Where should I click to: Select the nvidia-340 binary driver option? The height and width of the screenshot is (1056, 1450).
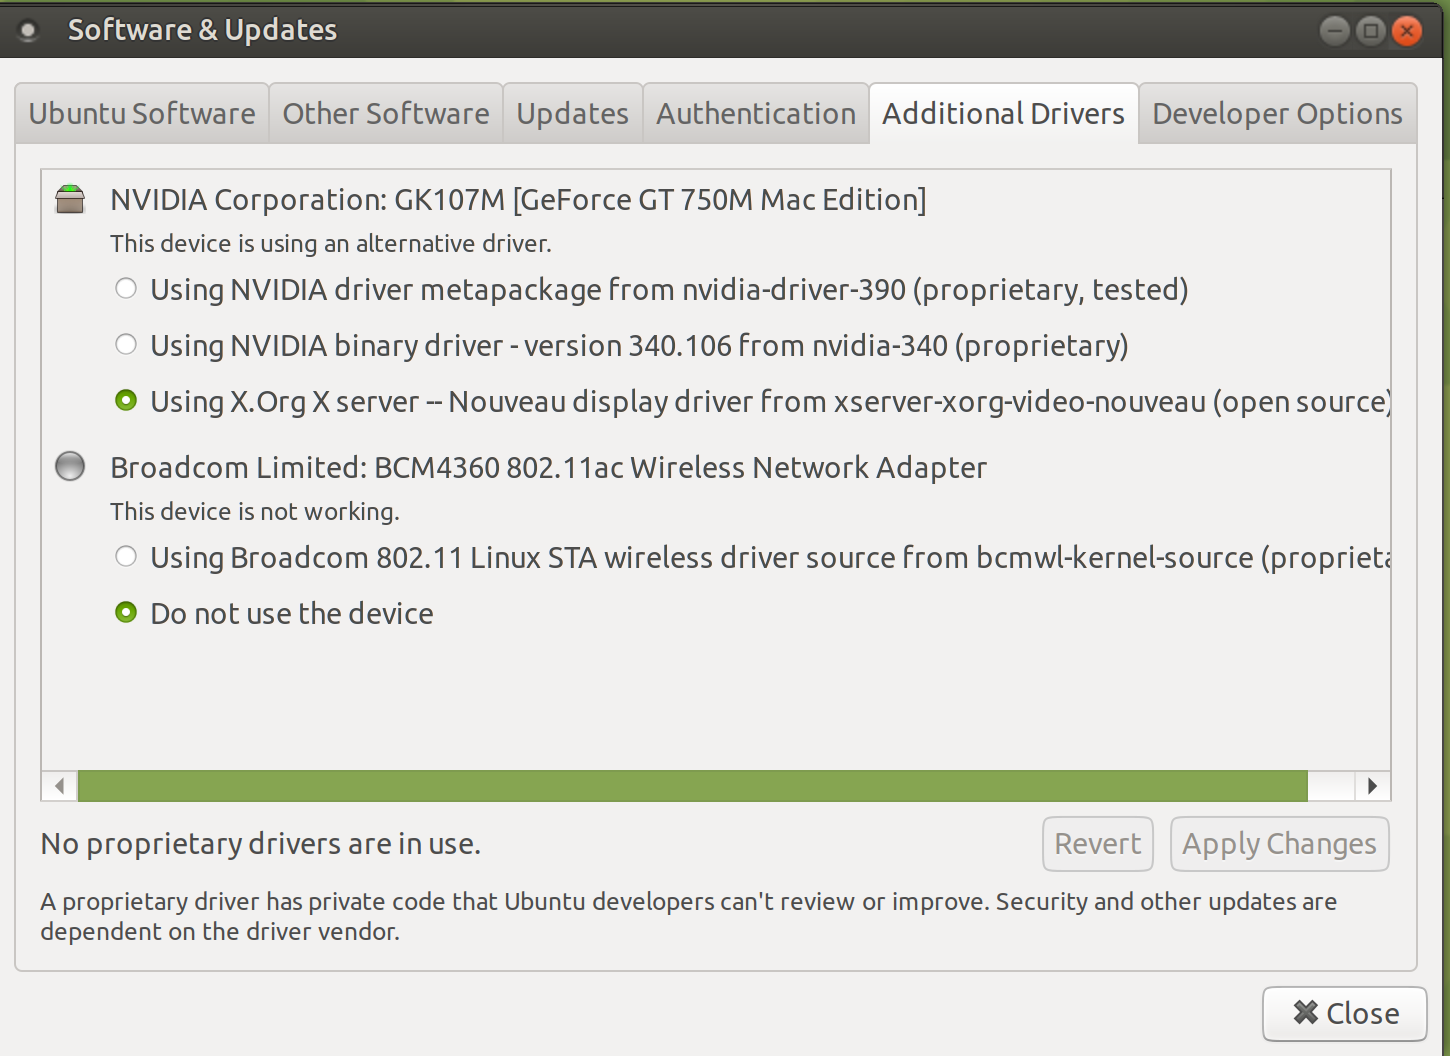(x=622, y=345)
